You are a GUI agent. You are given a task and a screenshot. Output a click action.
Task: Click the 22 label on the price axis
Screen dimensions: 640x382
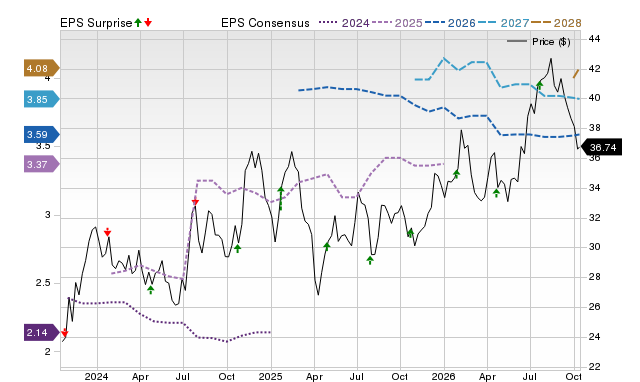click(594, 366)
